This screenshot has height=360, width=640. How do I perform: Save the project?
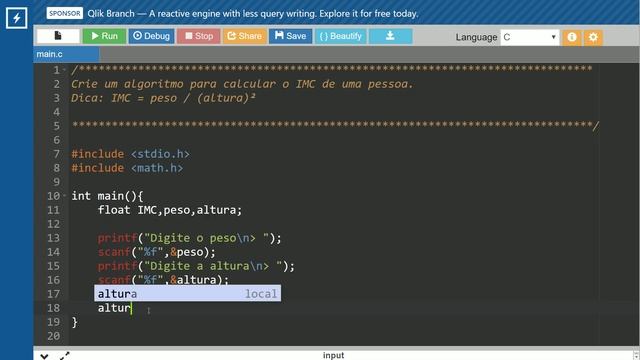290,36
